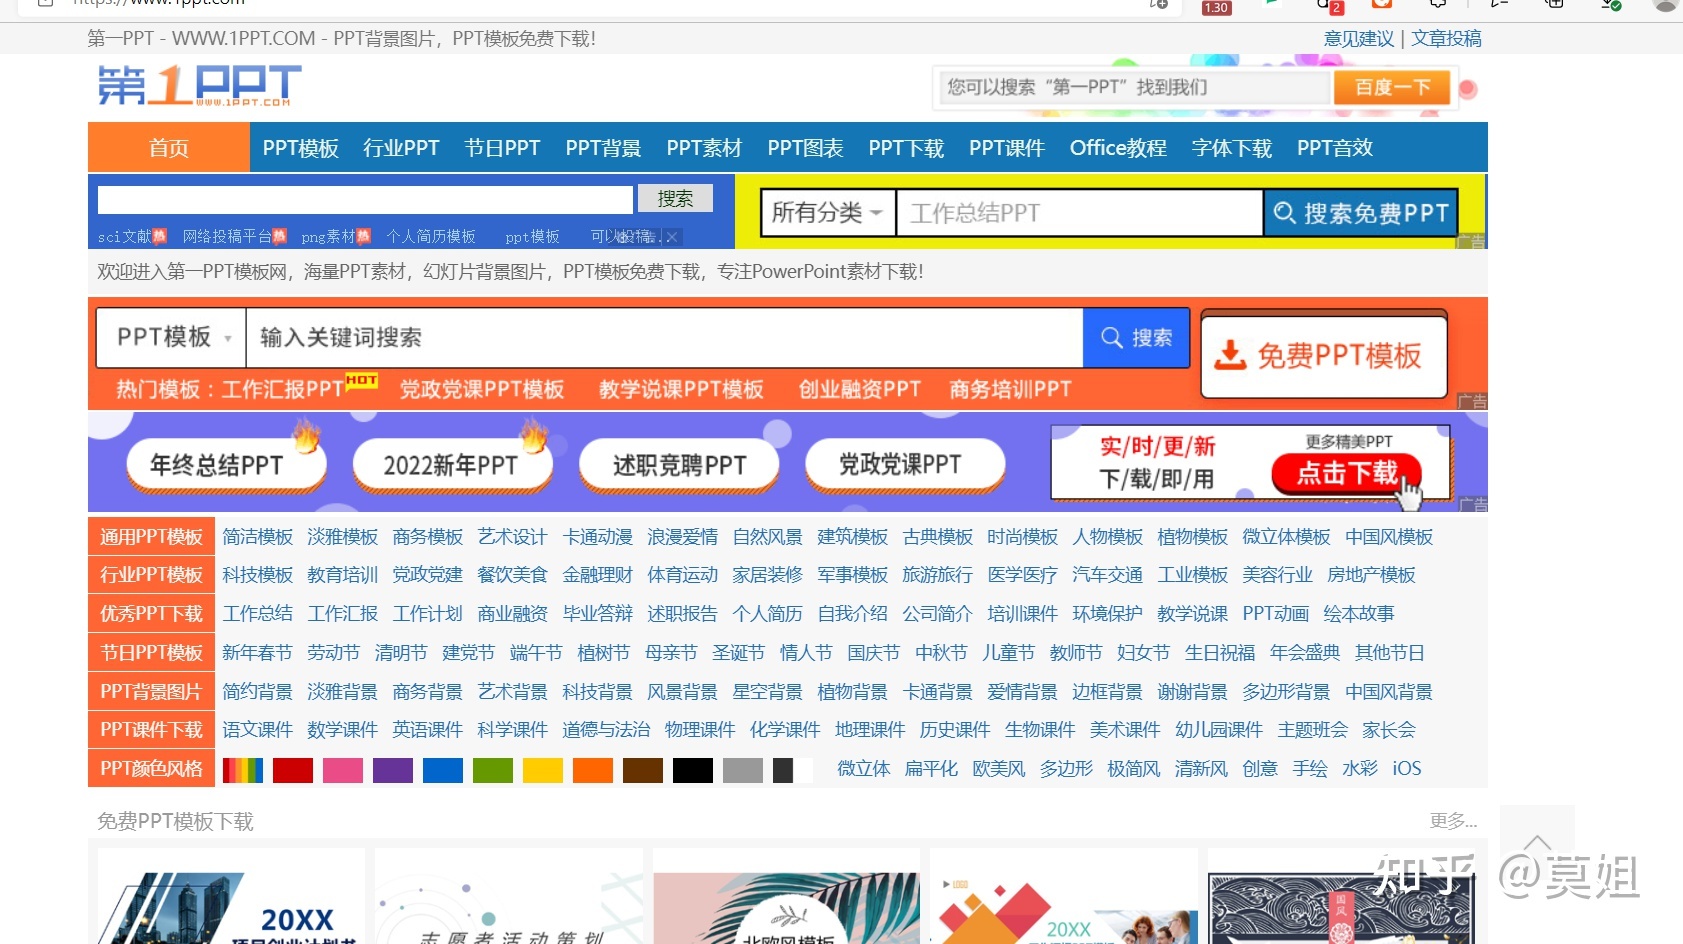Select the pink color swatch
This screenshot has height=944, width=1683.
point(343,770)
